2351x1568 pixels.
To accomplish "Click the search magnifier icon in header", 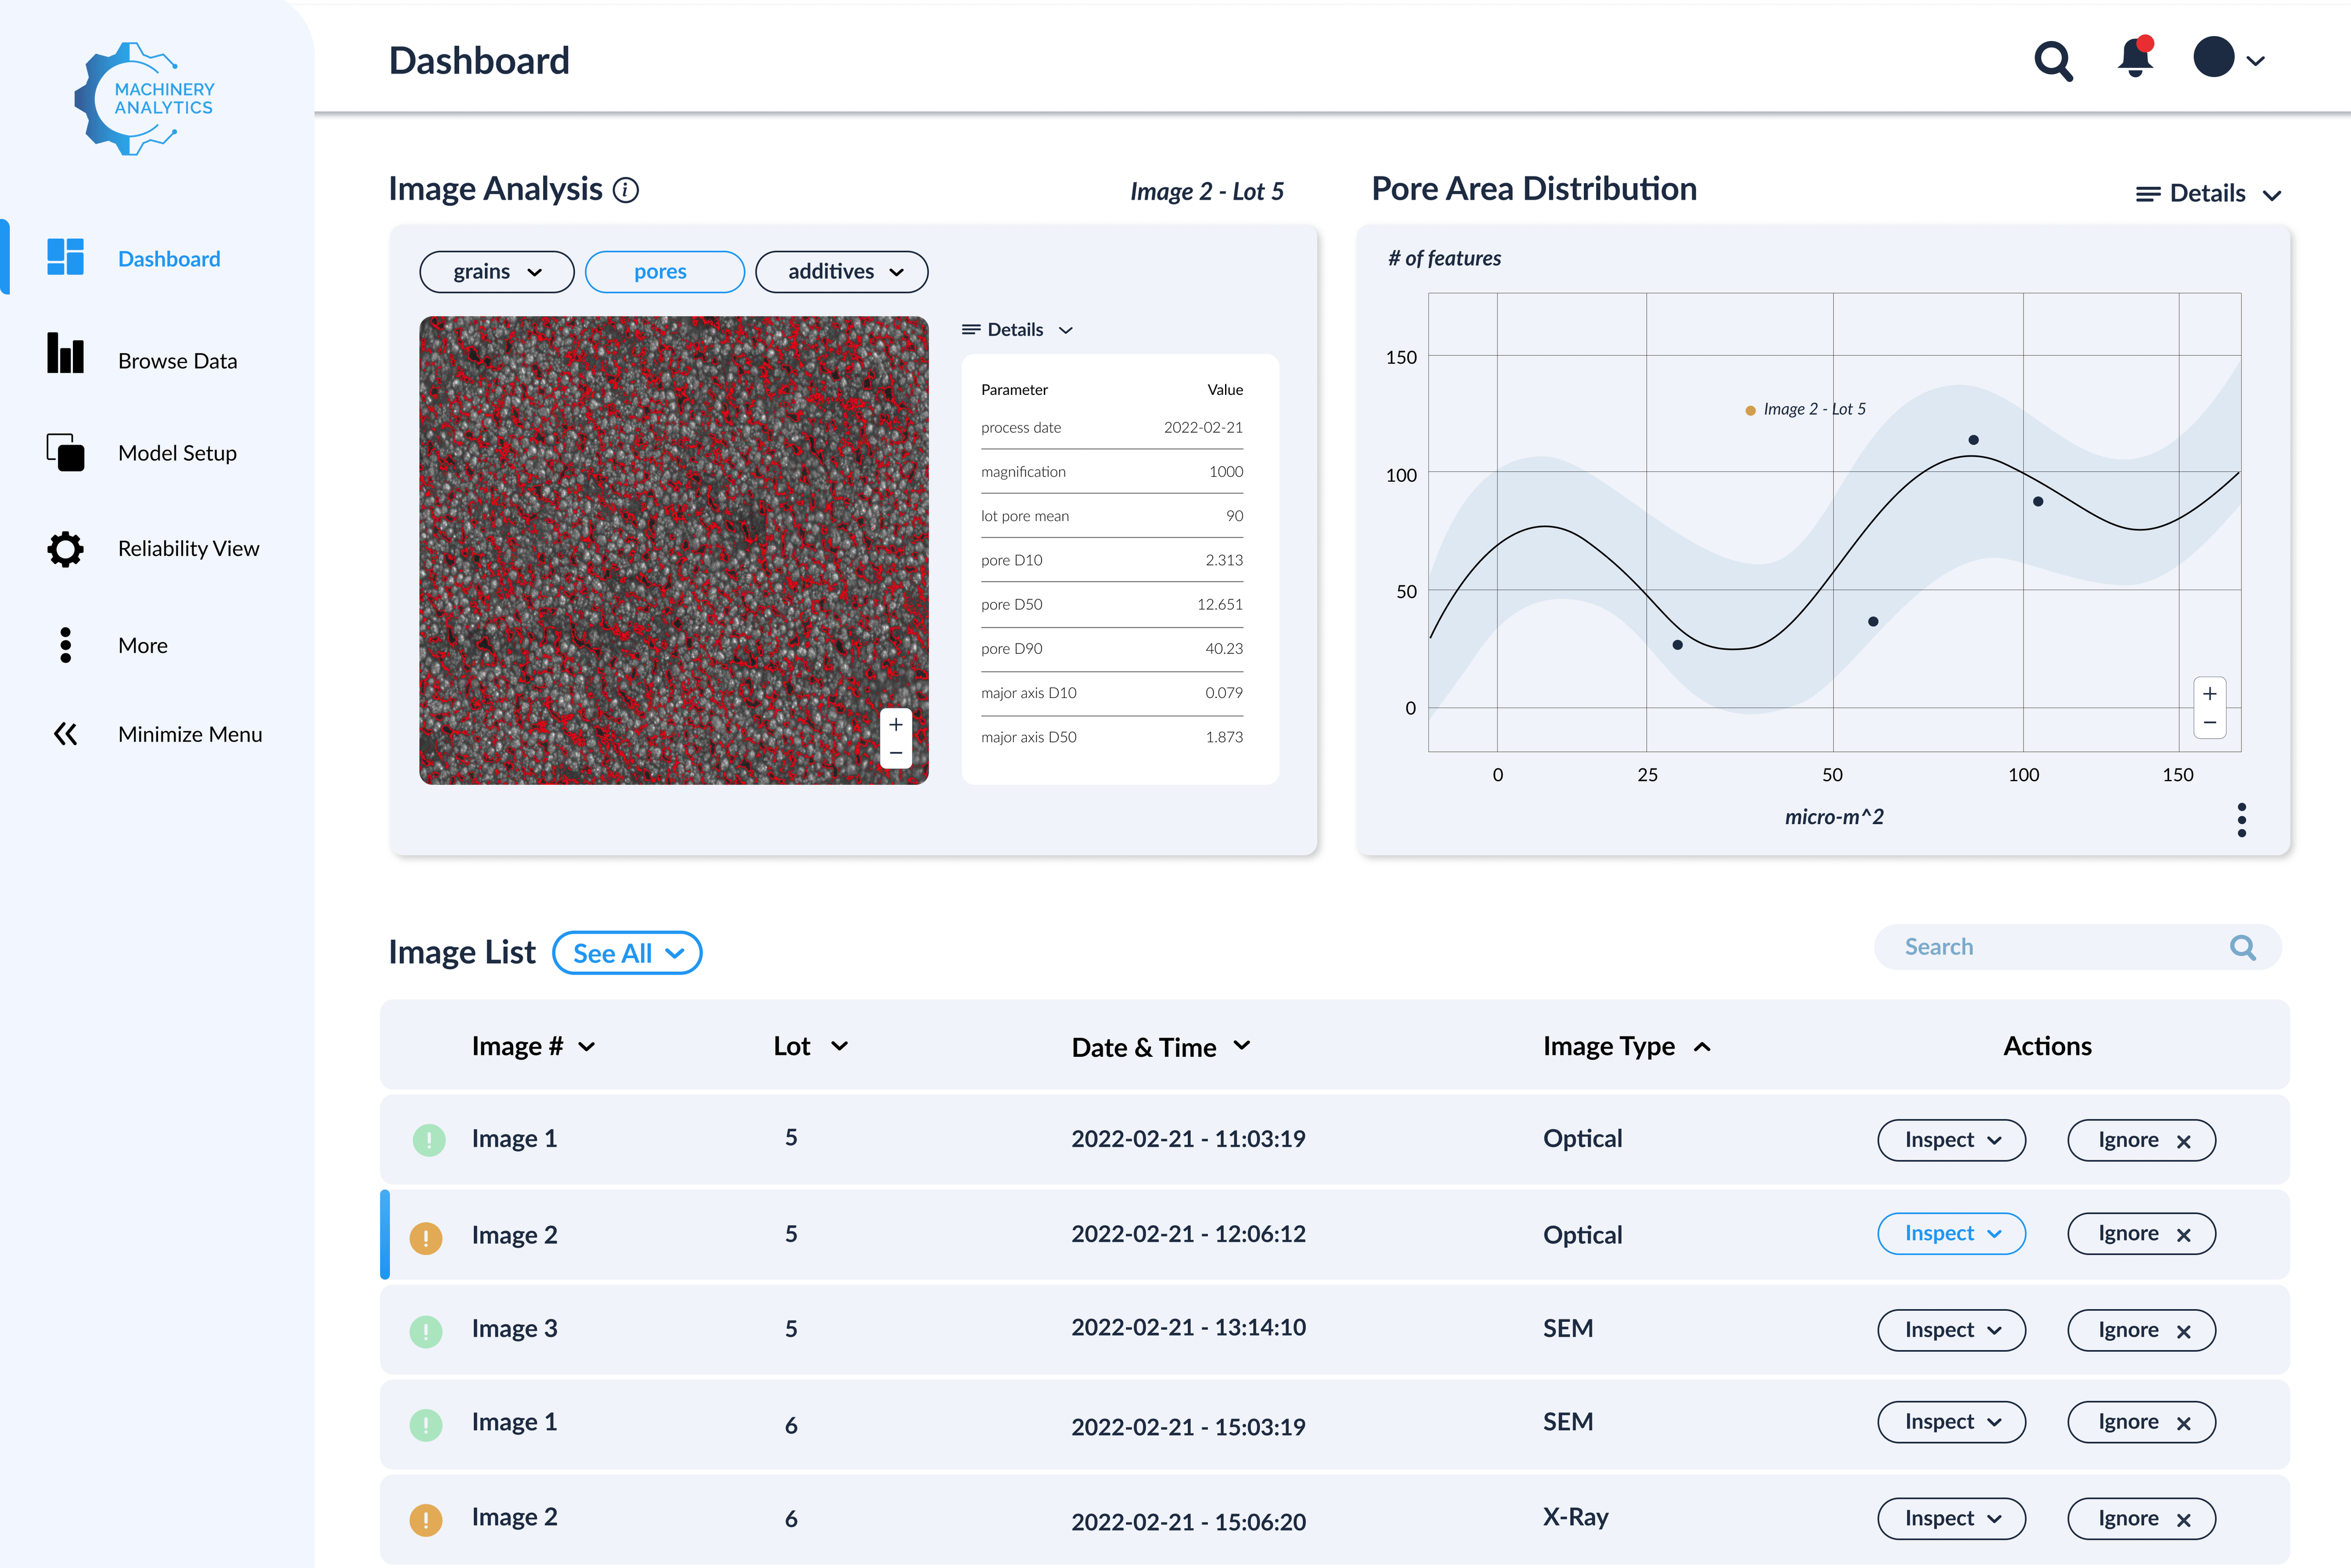I will pos(2052,61).
